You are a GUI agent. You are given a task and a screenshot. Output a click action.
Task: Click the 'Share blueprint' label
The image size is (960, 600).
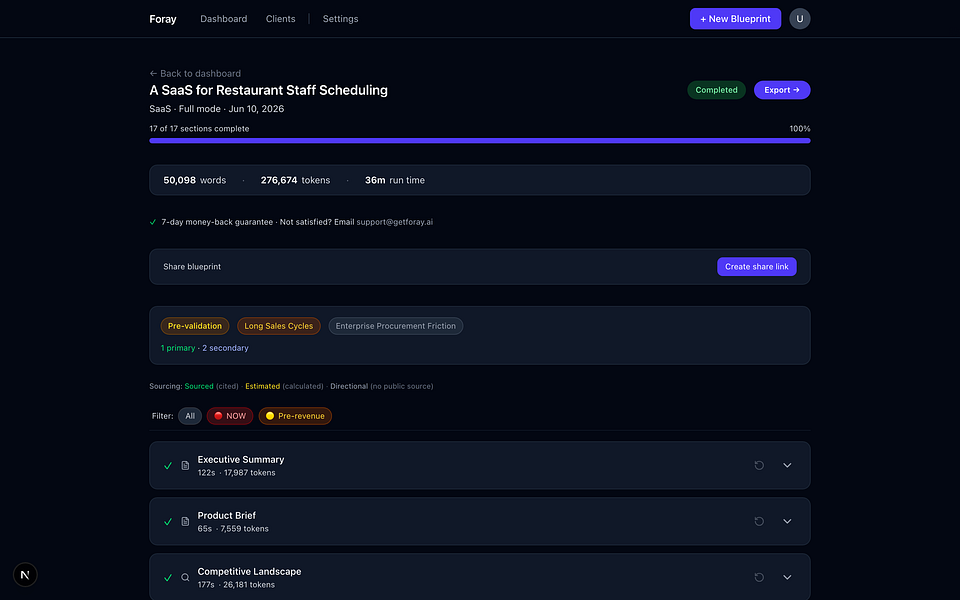[x=192, y=267]
